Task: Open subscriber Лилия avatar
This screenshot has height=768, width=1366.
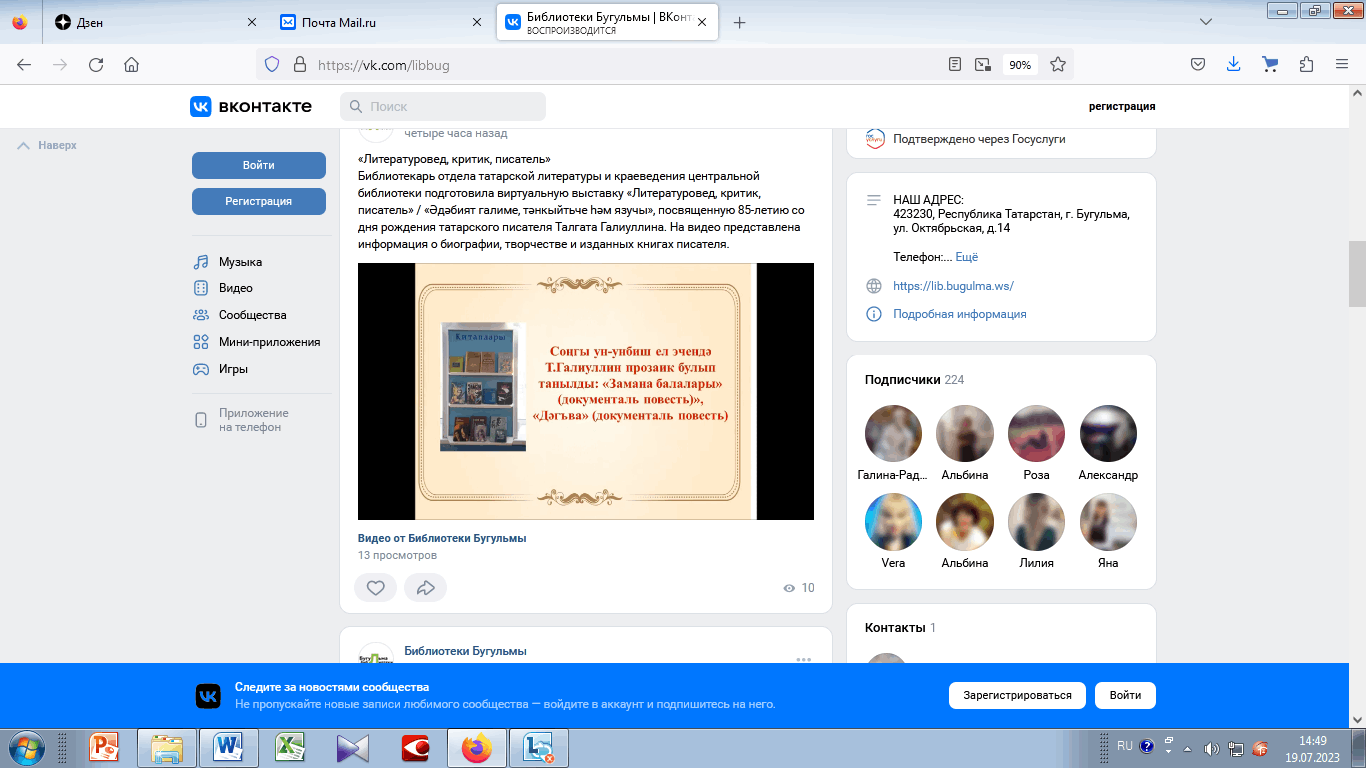Action: coord(1037,522)
